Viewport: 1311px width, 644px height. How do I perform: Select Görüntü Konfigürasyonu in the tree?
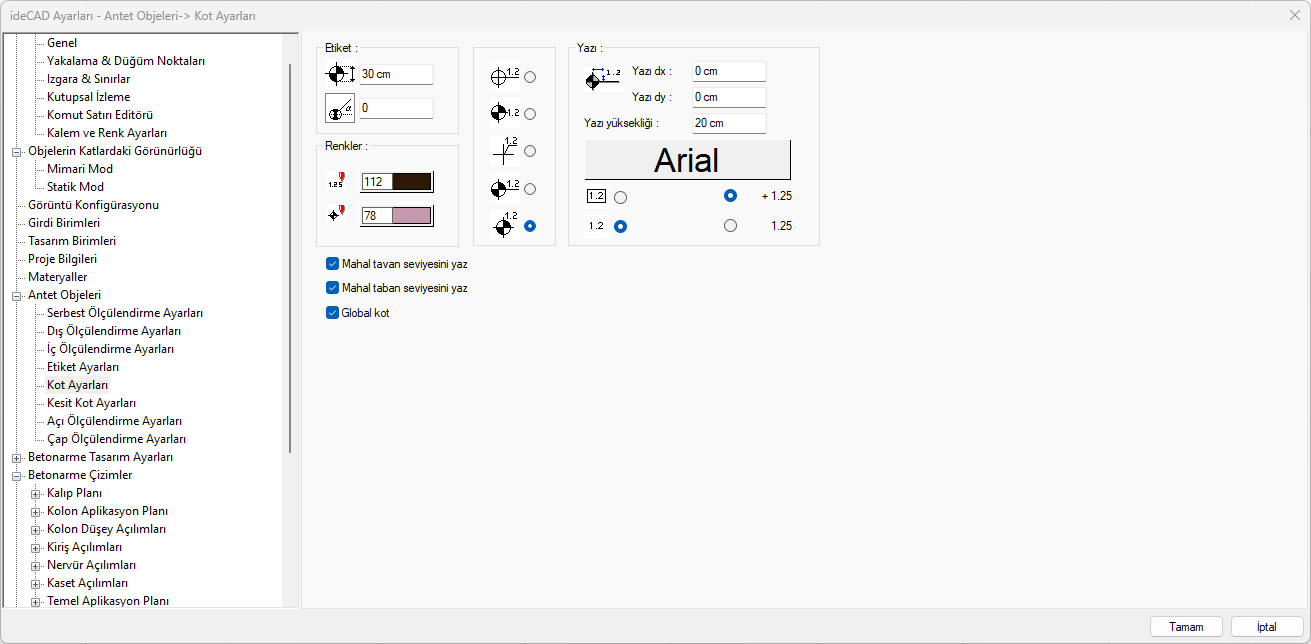93,205
